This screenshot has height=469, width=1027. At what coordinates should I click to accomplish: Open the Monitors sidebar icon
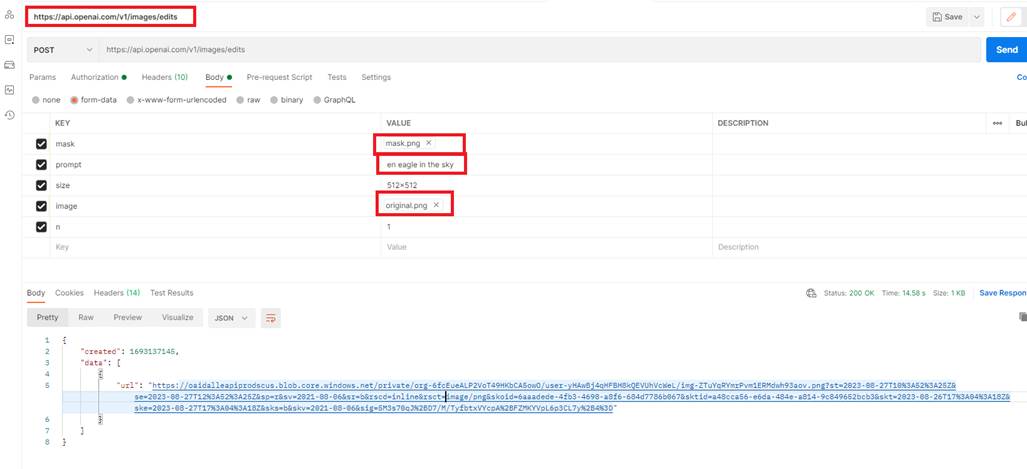[9, 90]
